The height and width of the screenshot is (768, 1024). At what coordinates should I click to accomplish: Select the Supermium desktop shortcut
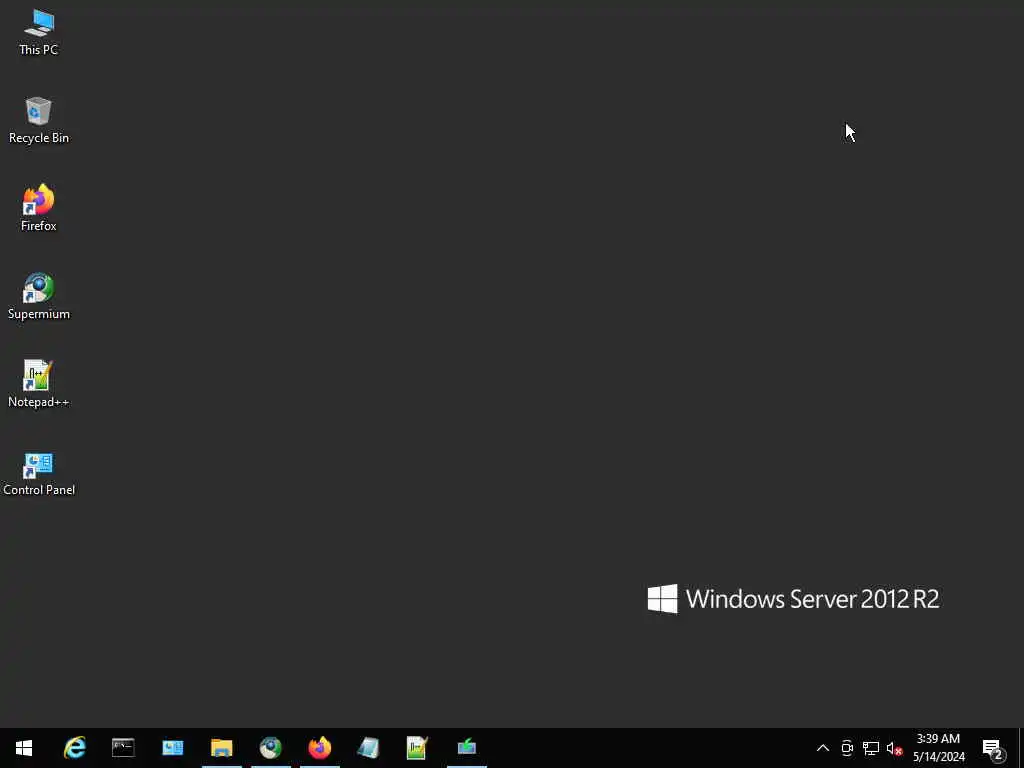[39, 296]
